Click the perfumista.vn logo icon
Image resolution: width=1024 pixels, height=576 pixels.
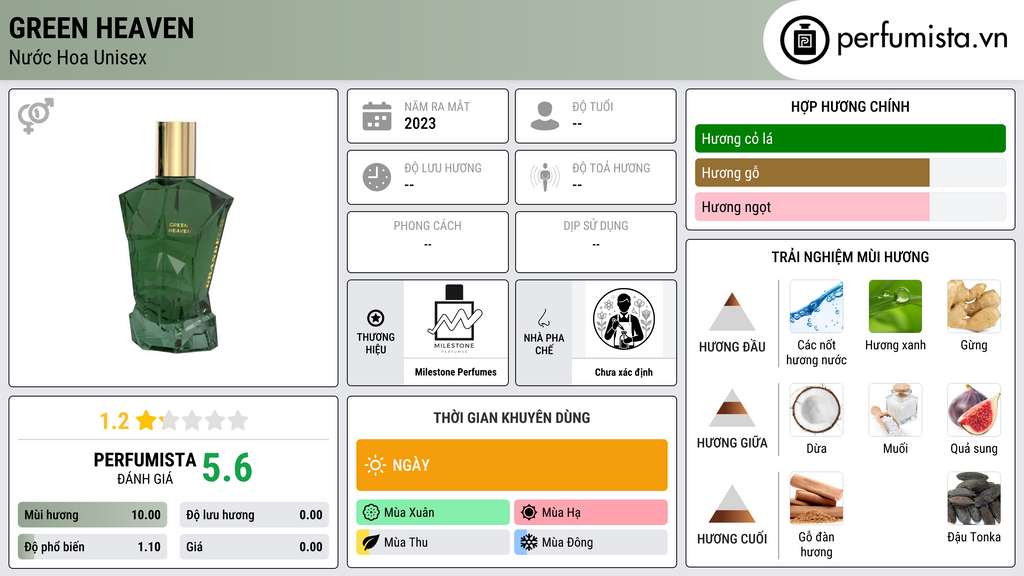[x=804, y=40]
